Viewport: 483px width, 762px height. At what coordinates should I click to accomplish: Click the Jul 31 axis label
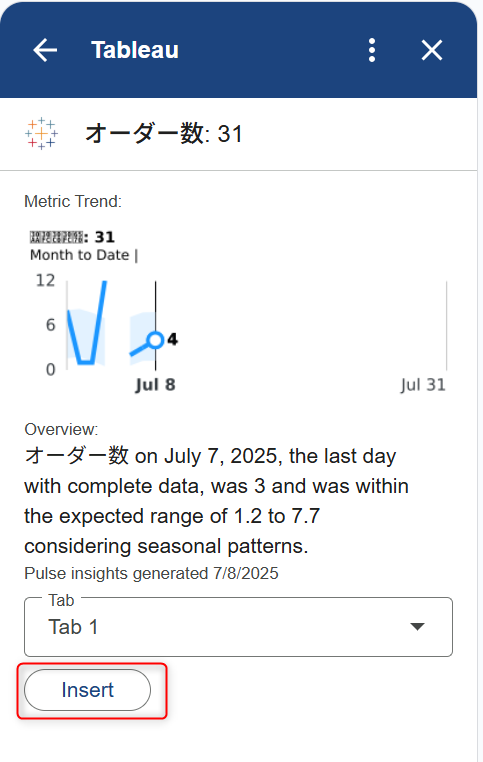(423, 385)
